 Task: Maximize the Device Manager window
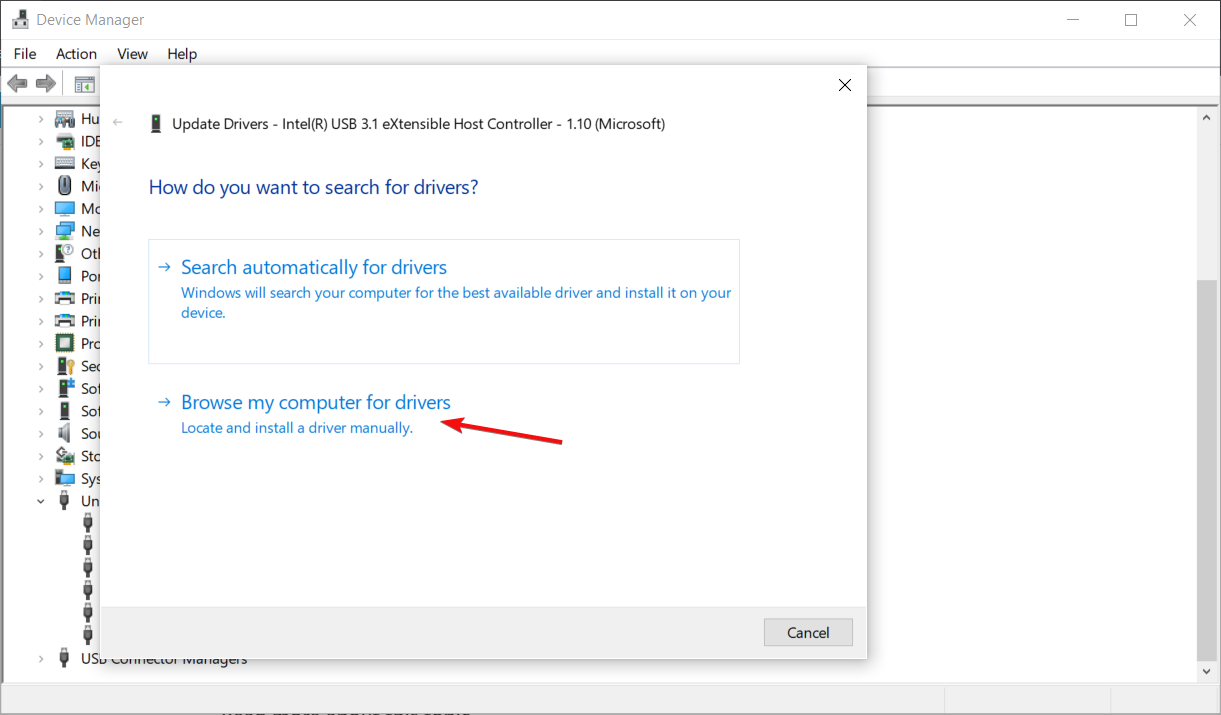pos(1131,20)
